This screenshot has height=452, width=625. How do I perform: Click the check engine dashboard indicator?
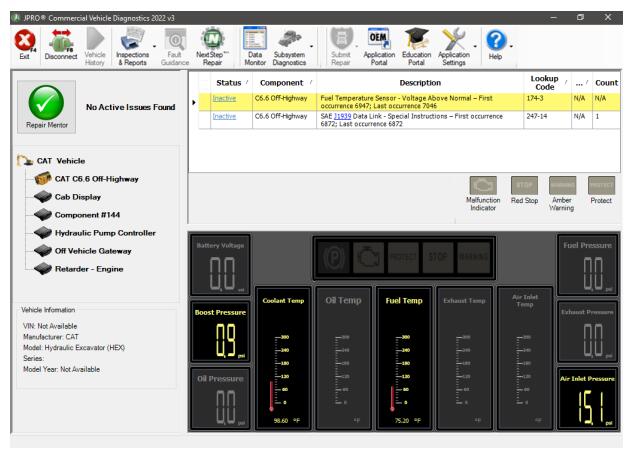tap(368, 257)
